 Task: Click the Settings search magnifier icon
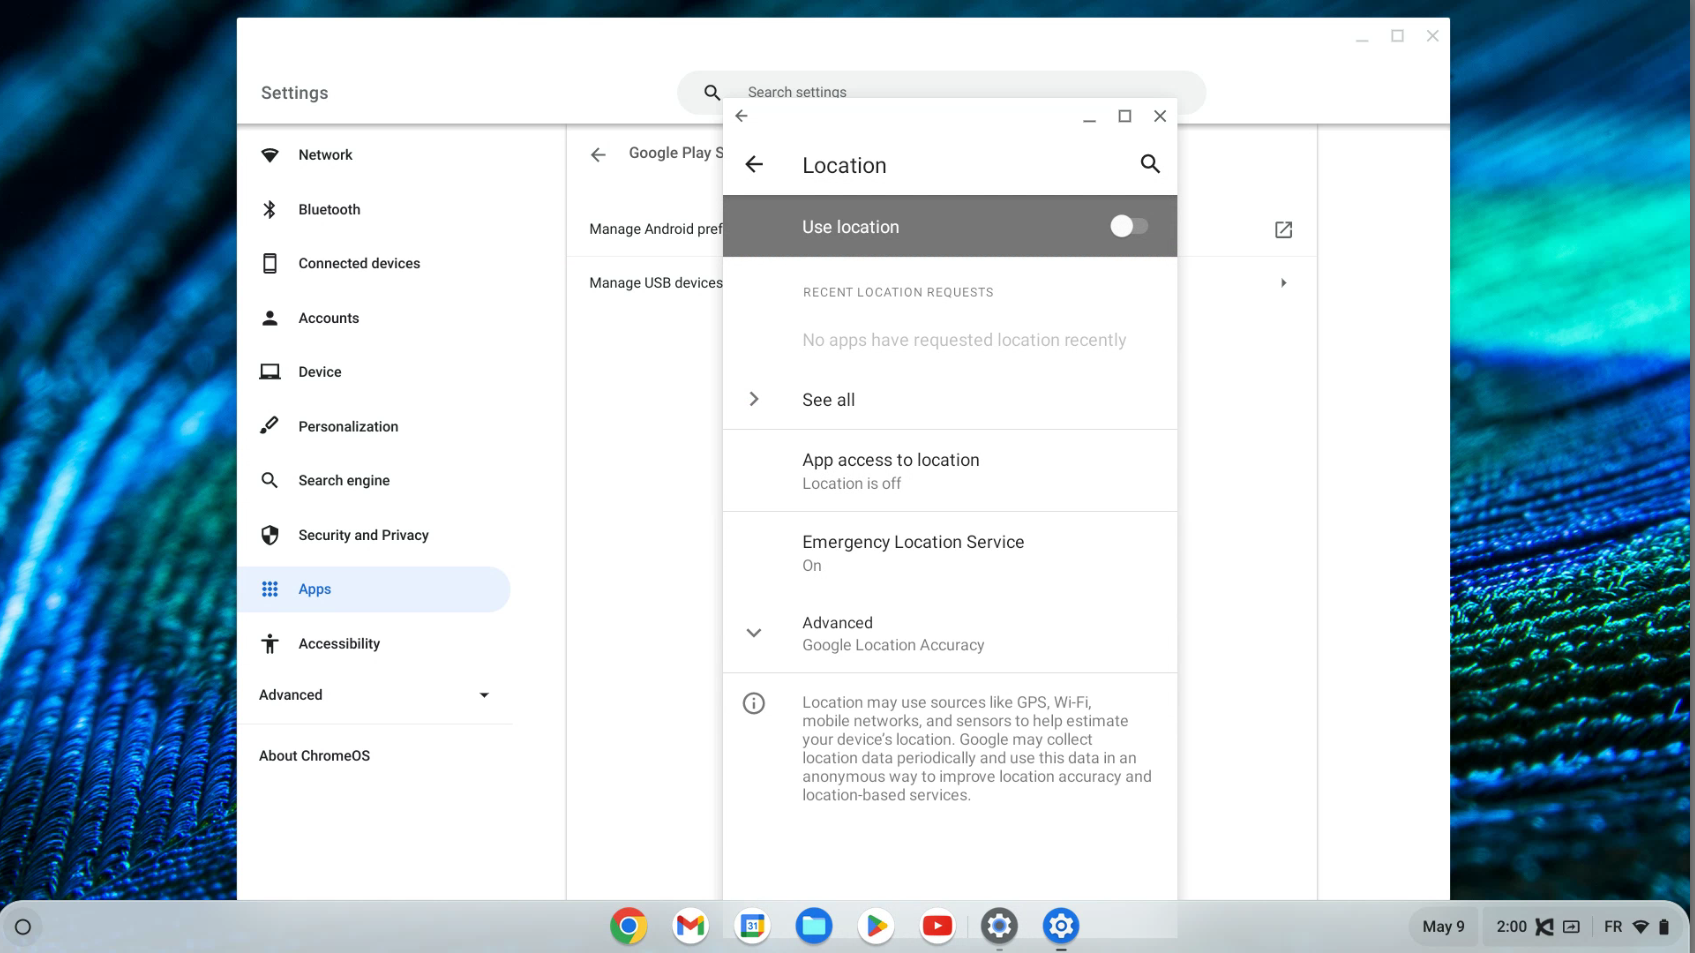click(x=712, y=92)
